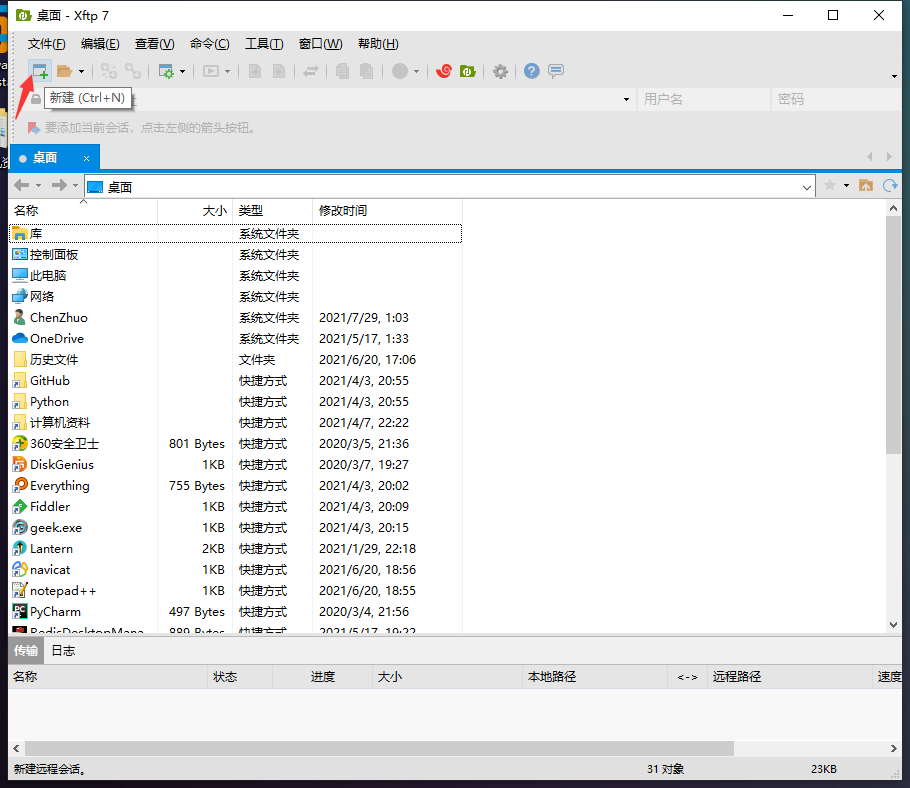Select the OneDrive folder in list

coord(57,338)
